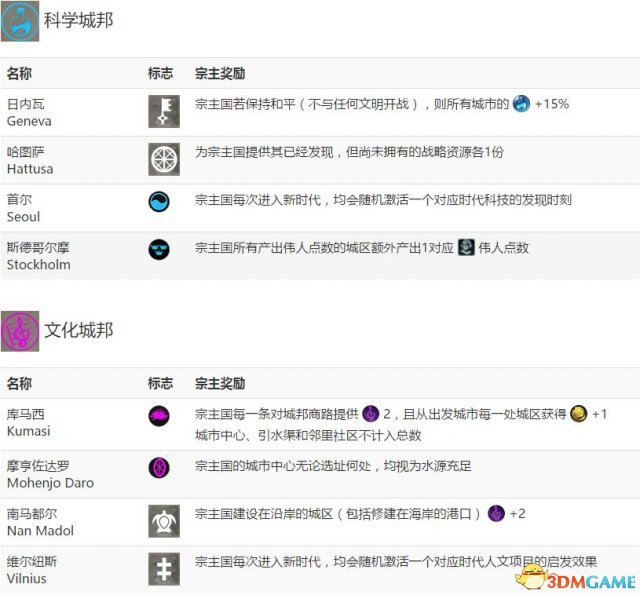Screen dimensions: 640x595
Task: Click the blue science icon in Geneva row
Action: (x=521, y=104)
